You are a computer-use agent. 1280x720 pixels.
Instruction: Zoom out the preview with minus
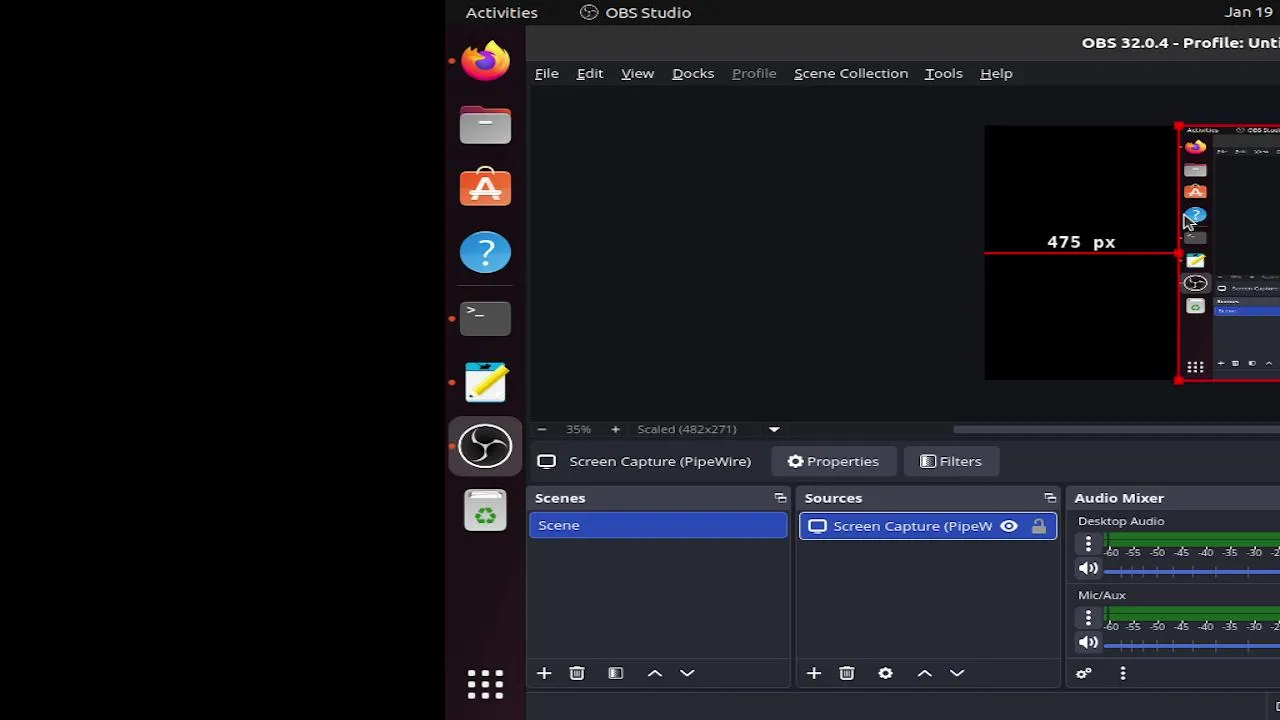[541, 429]
